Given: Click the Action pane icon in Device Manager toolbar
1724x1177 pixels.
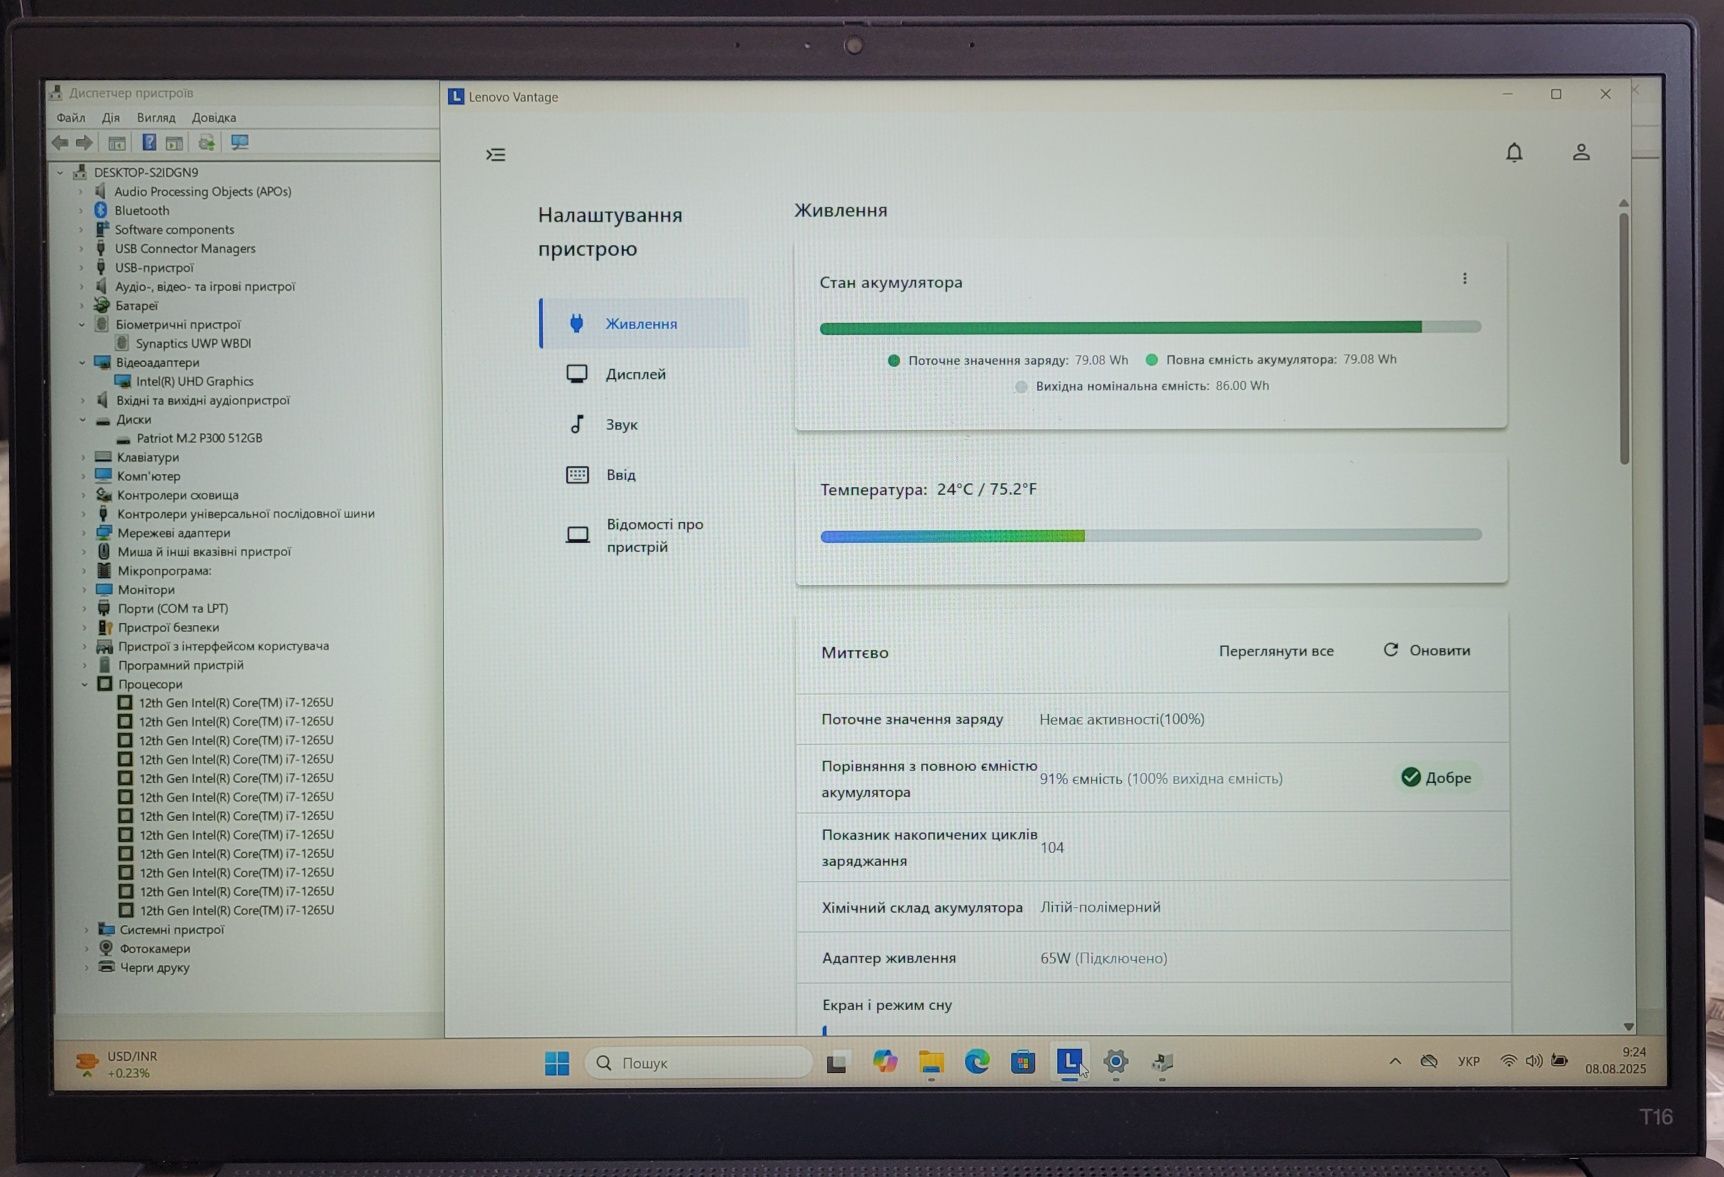Looking at the screenshot, I should coord(174,143).
